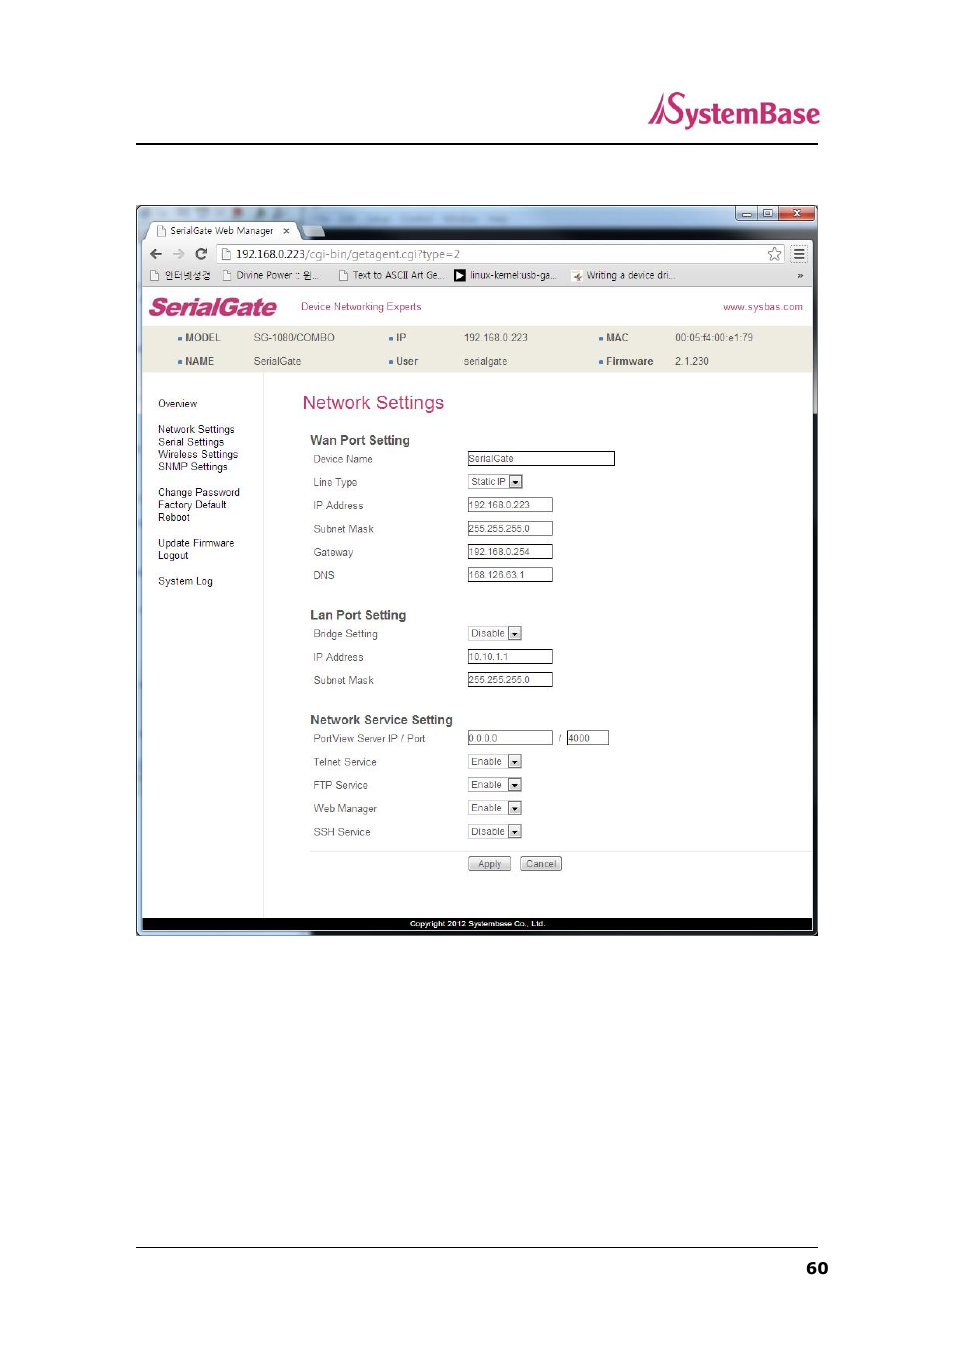Open the System Log page
Image resolution: width=954 pixels, height=1350 pixels.
tap(185, 582)
